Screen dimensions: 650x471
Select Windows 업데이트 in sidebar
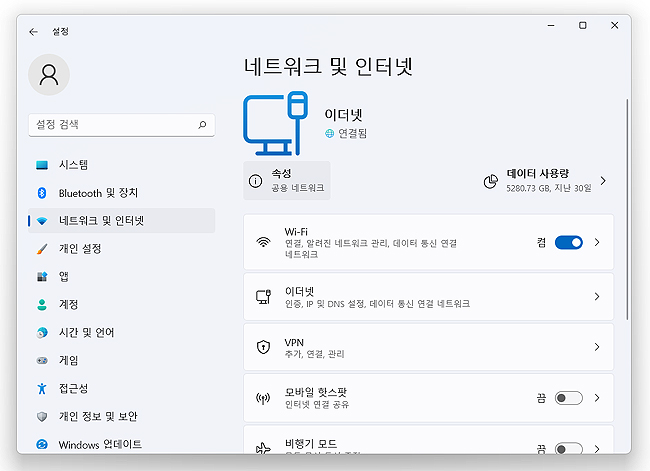click(121, 444)
